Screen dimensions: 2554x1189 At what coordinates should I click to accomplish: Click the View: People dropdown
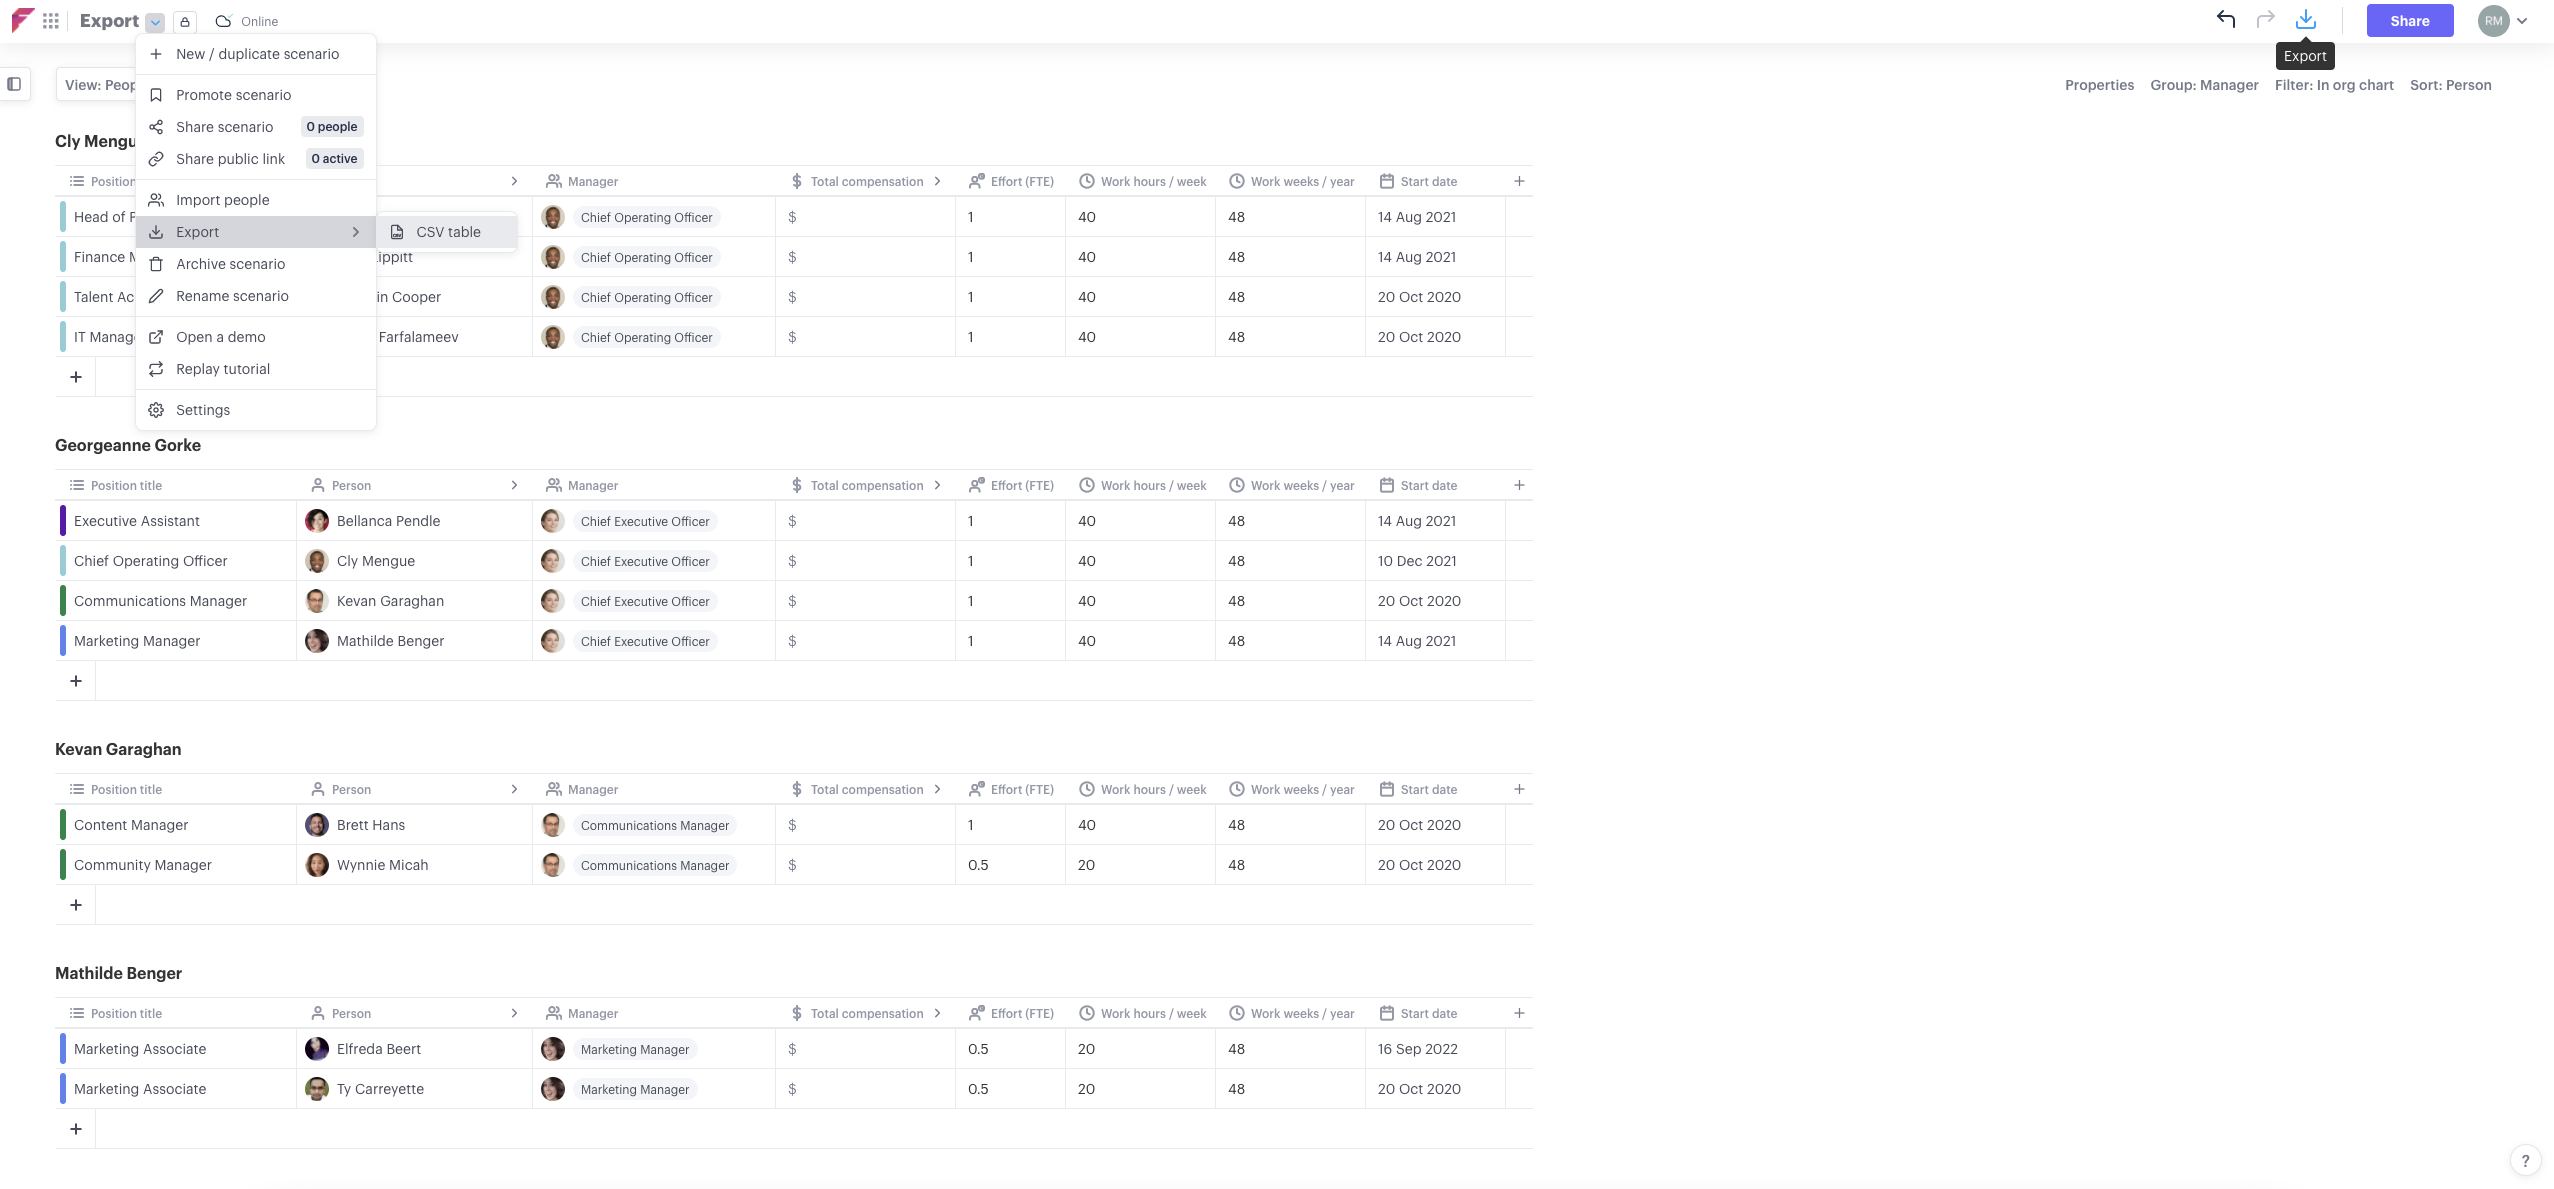pos(101,85)
